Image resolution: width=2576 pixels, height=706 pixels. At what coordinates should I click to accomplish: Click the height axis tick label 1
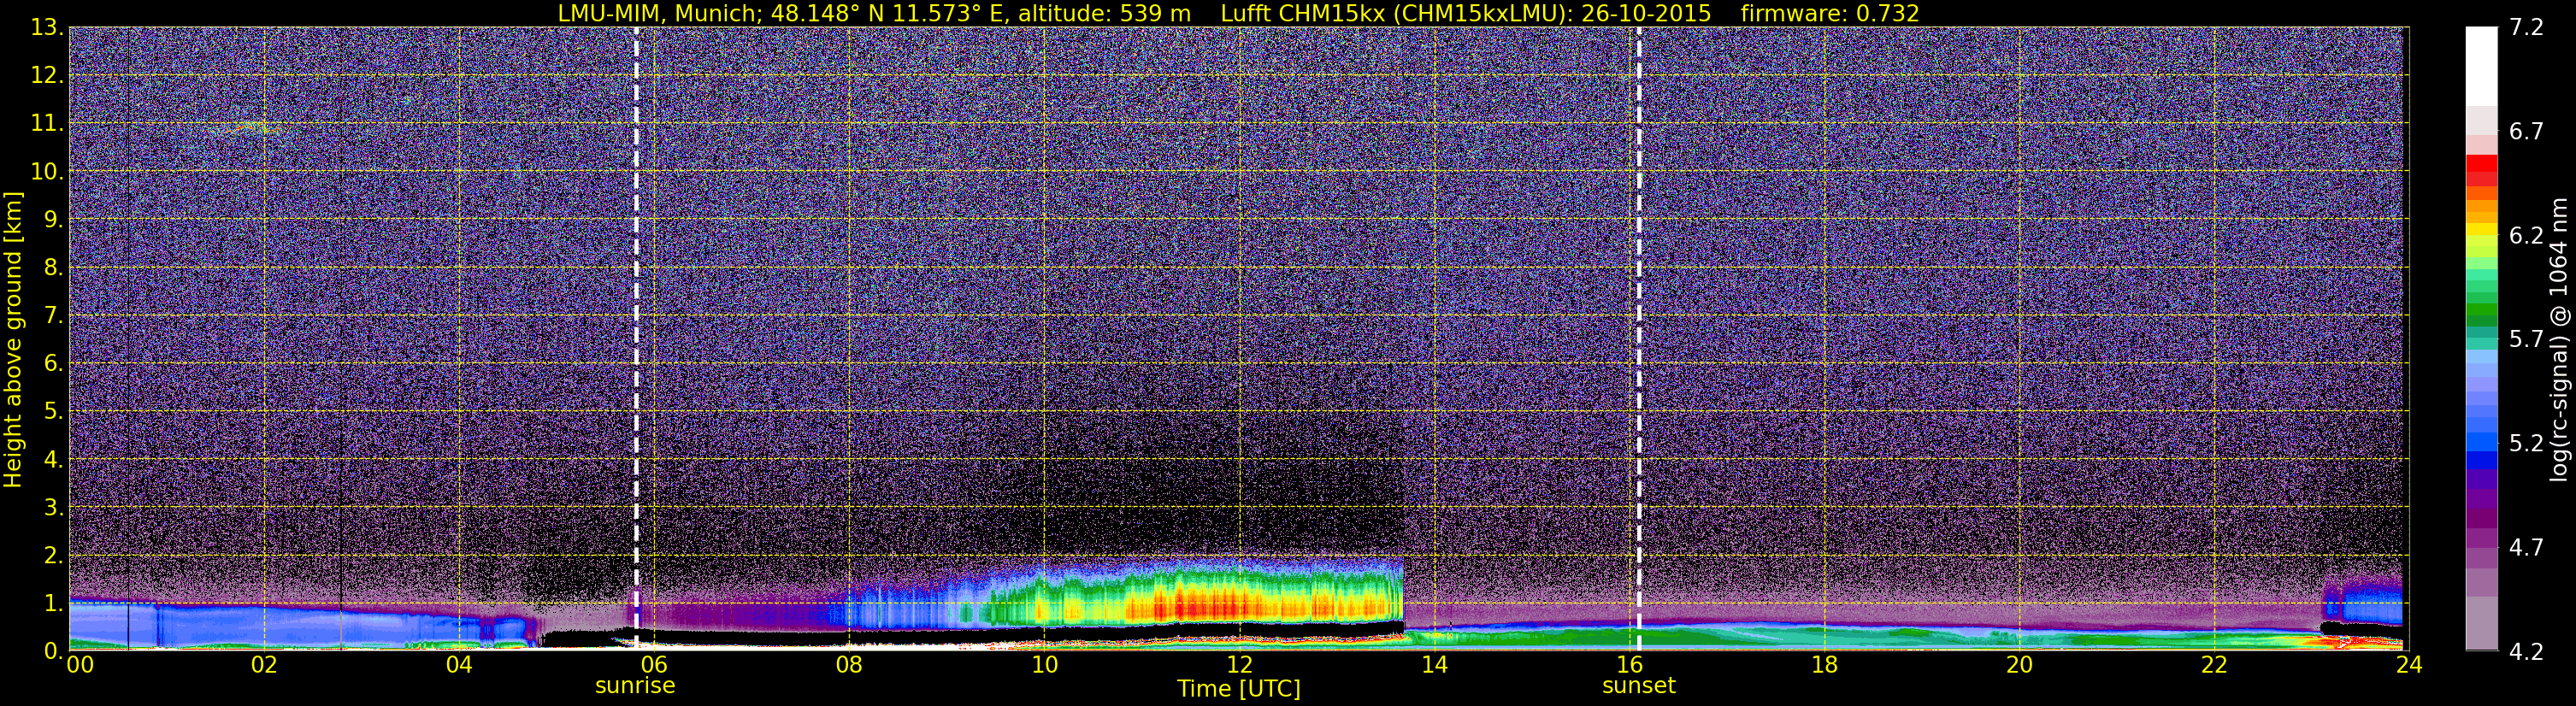pos(52,603)
